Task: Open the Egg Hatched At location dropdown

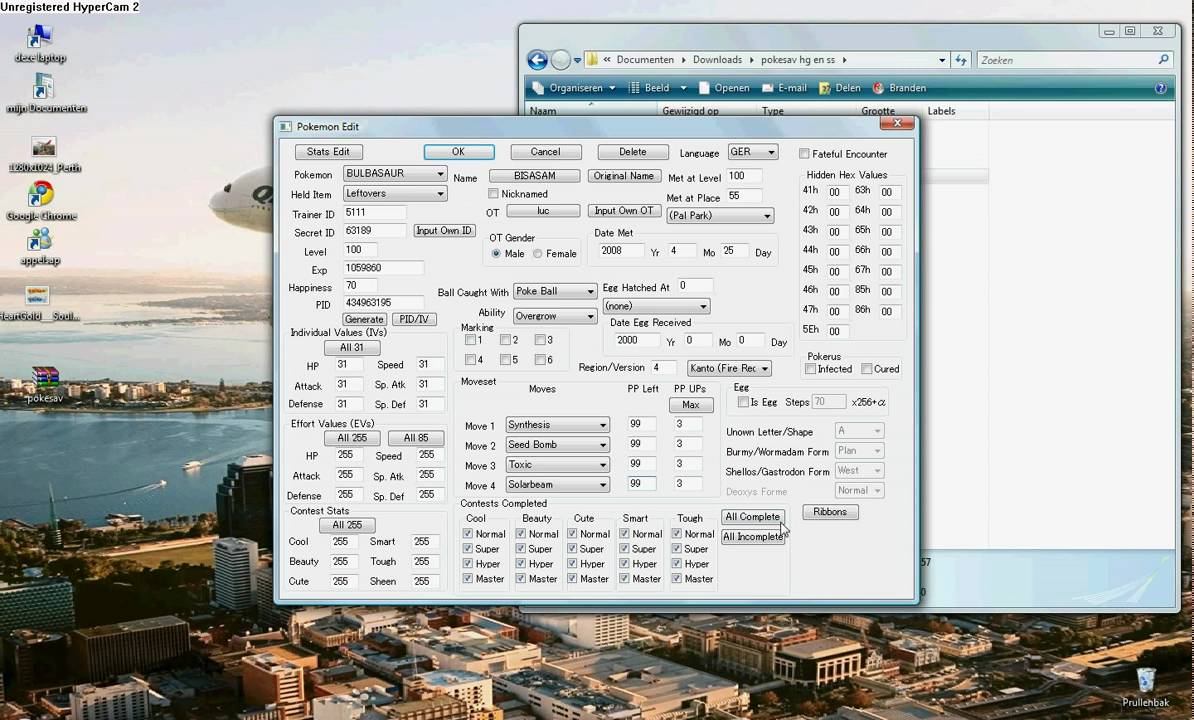Action: click(656, 305)
